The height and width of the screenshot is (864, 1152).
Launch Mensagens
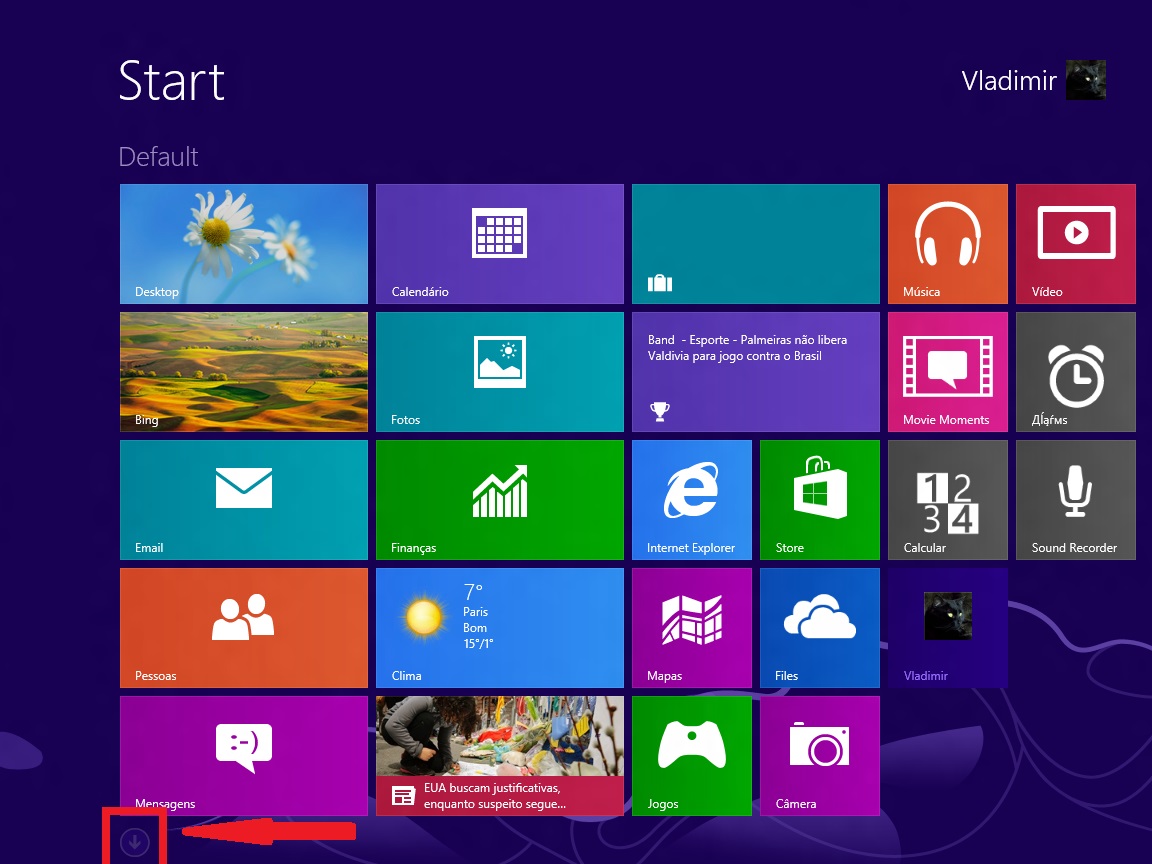[x=243, y=755]
